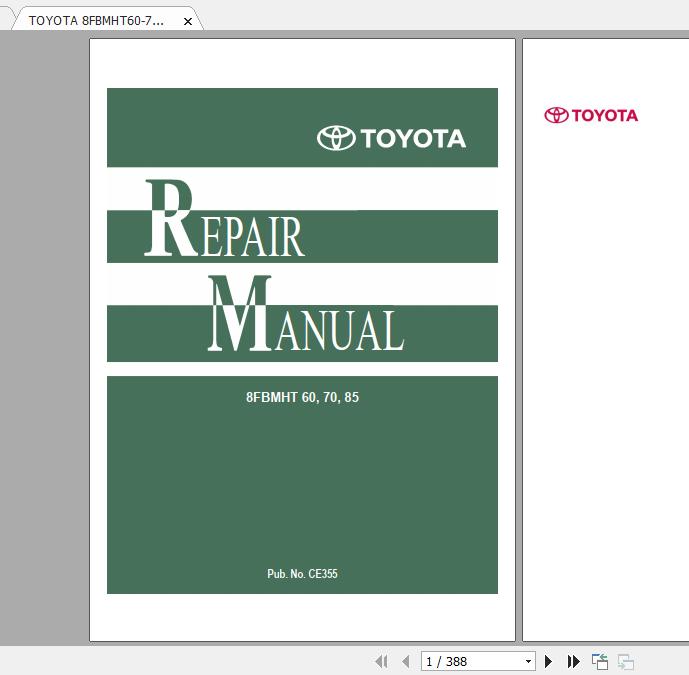Click the next view navigation icon

tap(626, 661)
